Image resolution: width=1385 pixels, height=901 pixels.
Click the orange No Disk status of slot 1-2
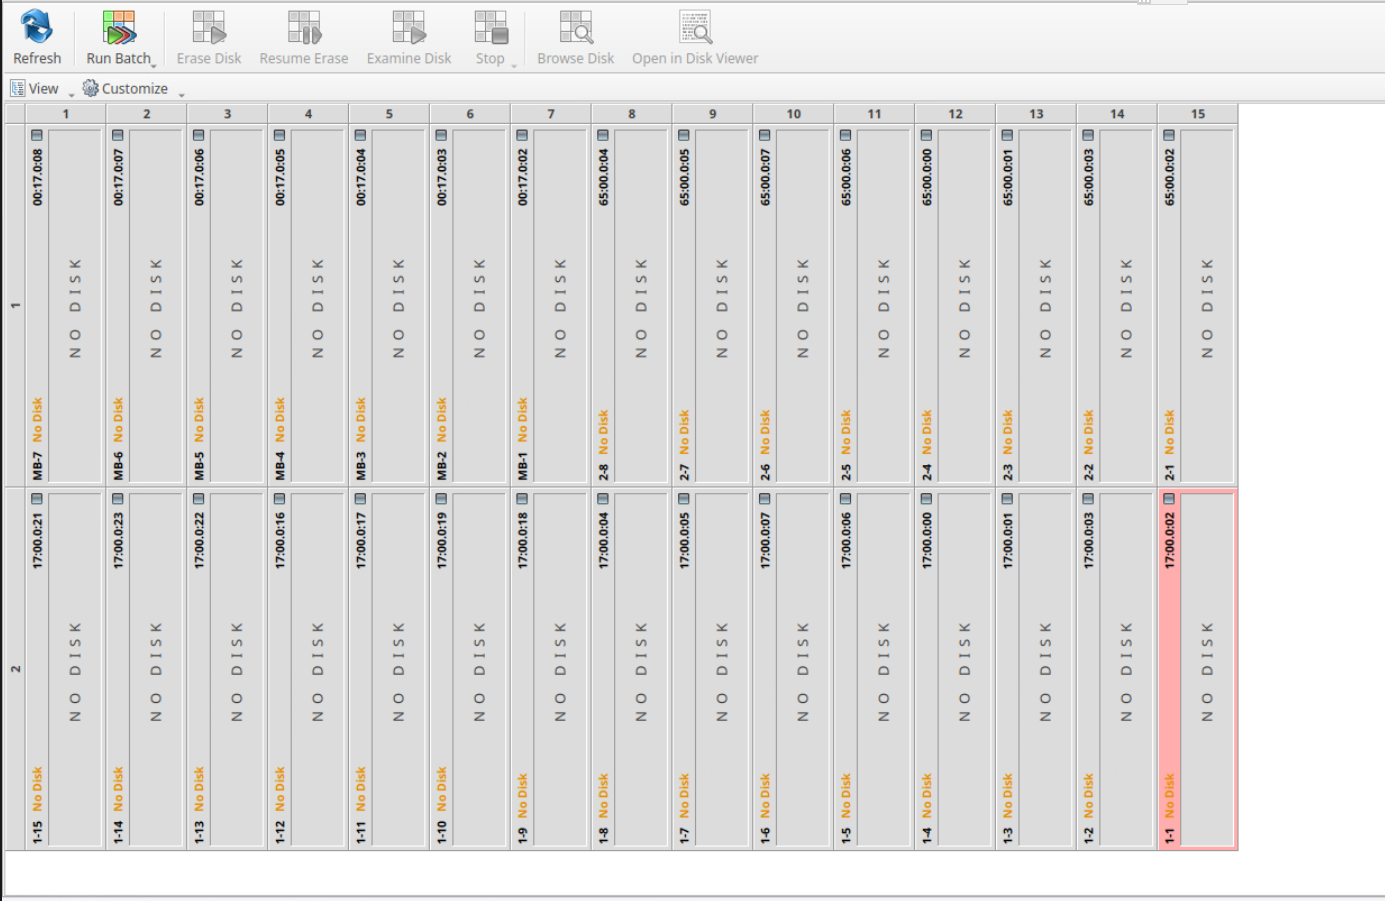click(x=1088, y=795)
